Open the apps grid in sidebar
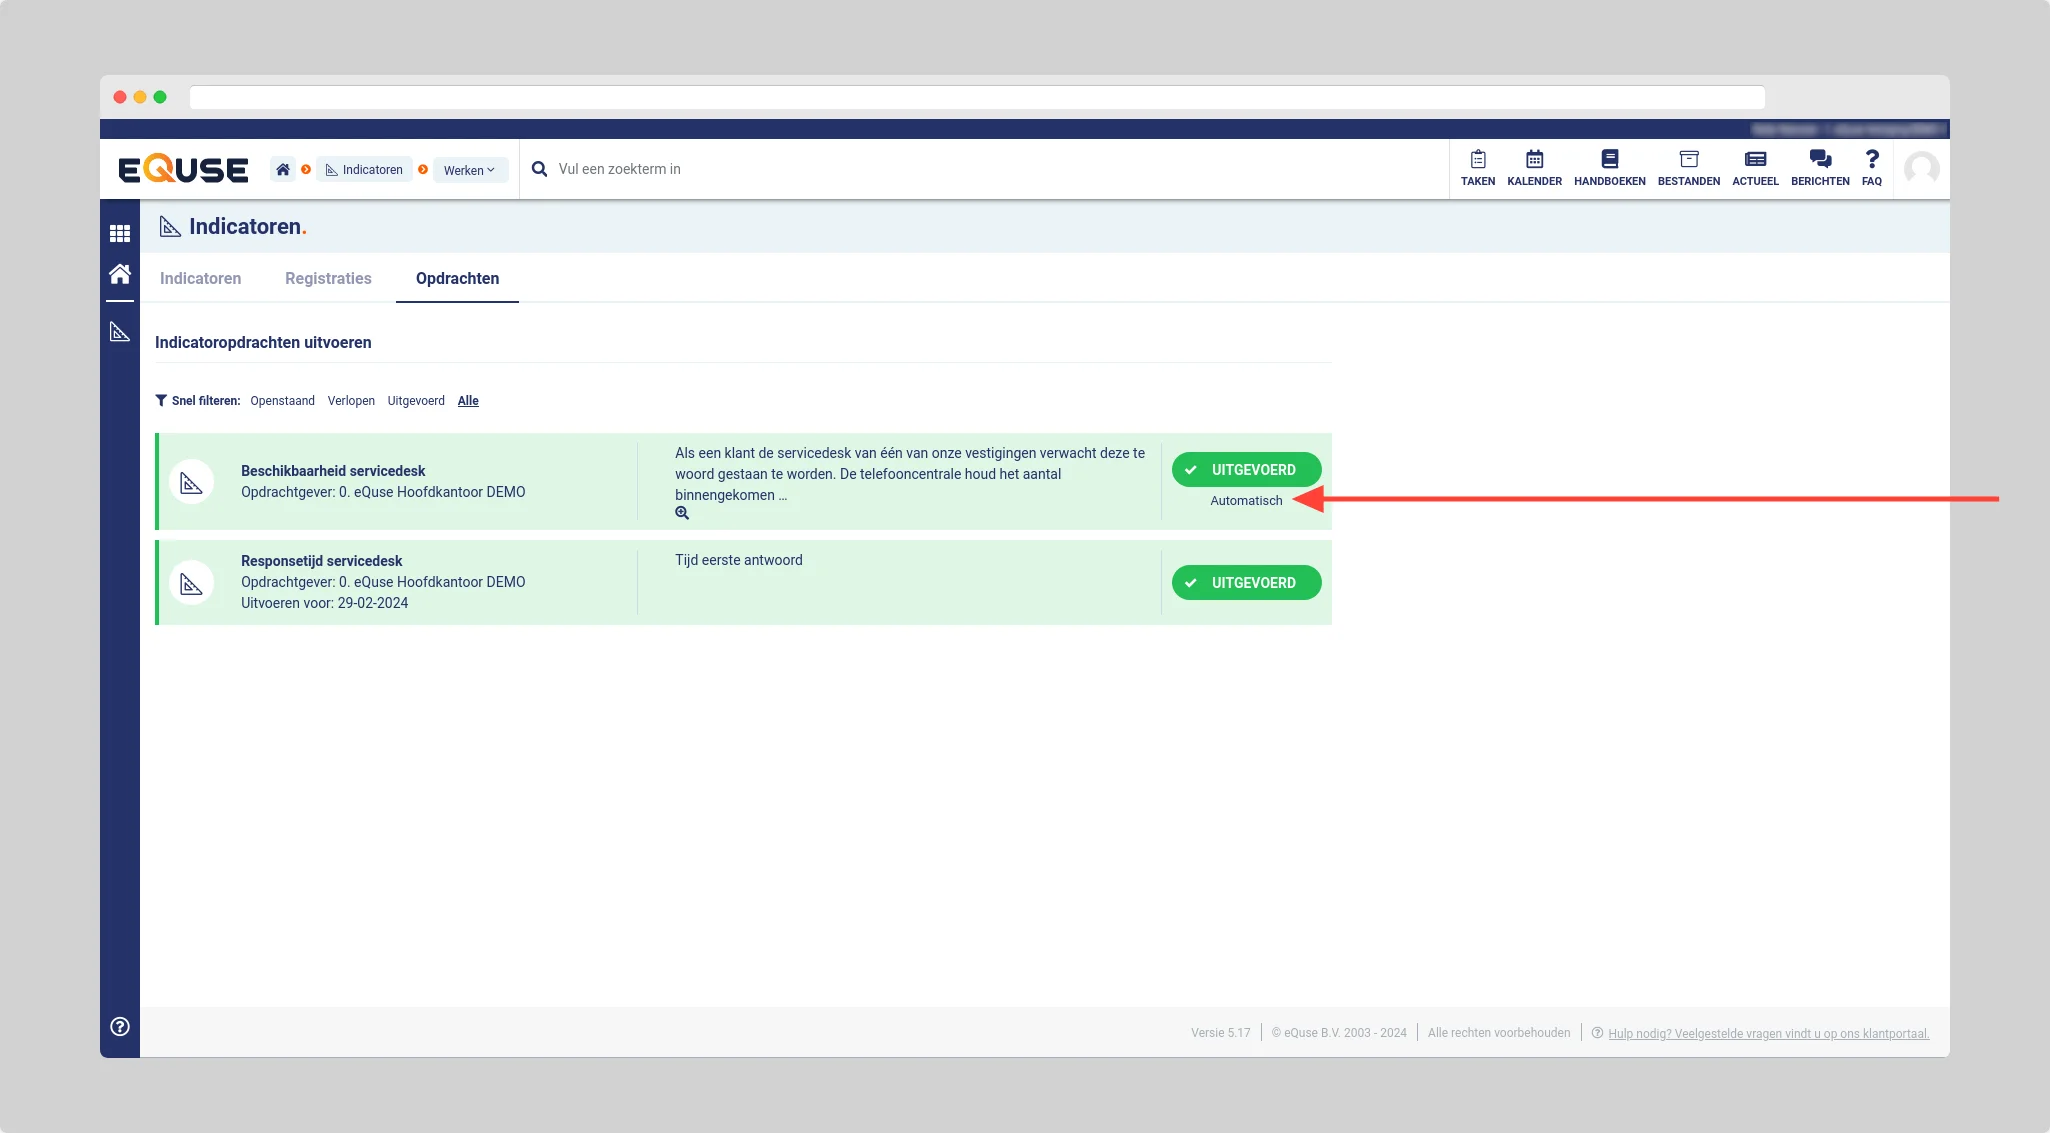 (x=120, y=234)
